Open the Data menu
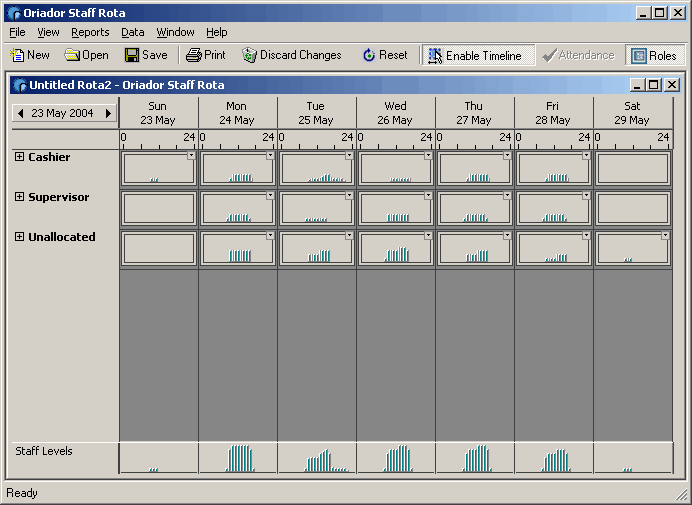692x505 pixels. [133, 32]
